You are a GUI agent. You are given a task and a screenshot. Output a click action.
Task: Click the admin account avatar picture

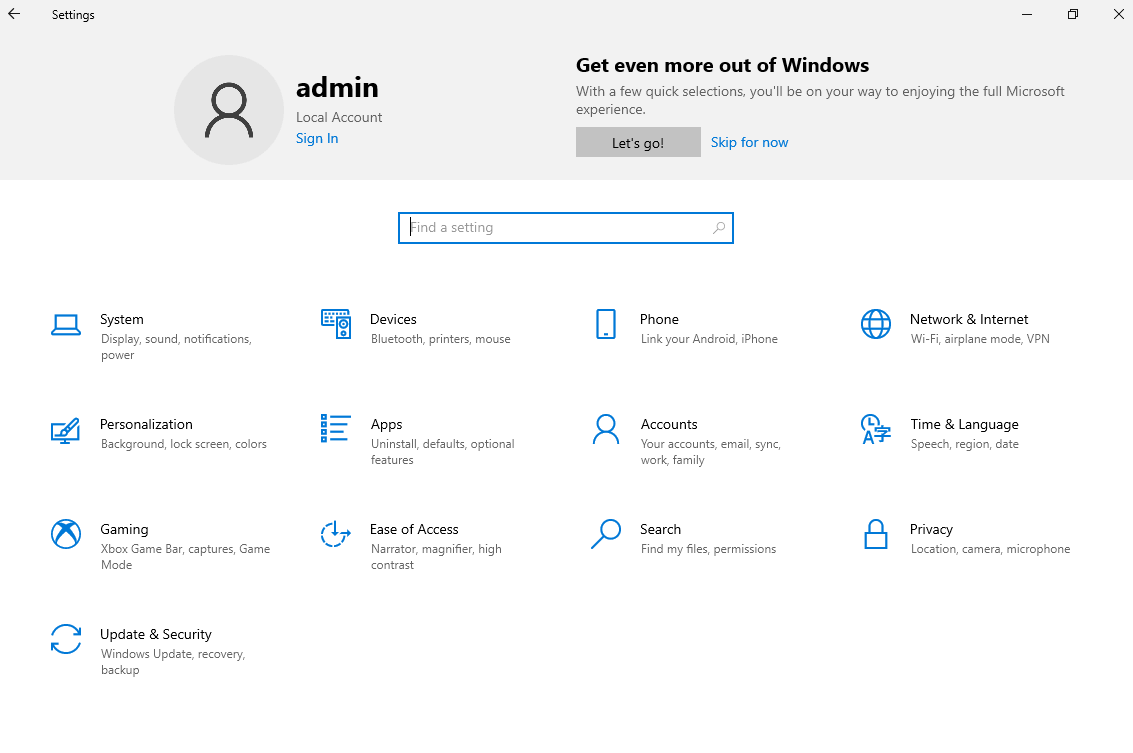(229, 110)
